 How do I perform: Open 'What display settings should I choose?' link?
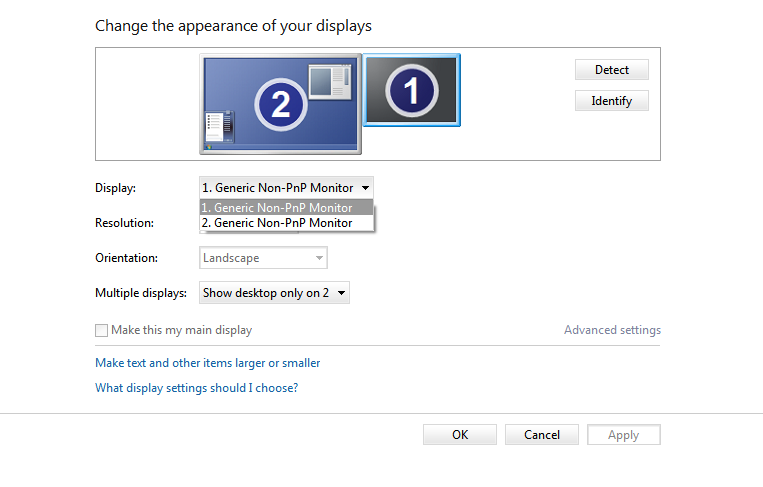coord(197,388)
